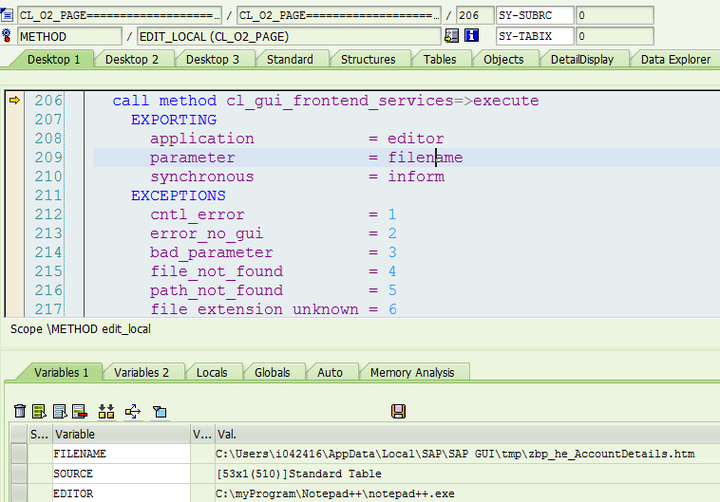Select the Variables 1 tab
720x502 pixels.
click(x=61, y=372)
